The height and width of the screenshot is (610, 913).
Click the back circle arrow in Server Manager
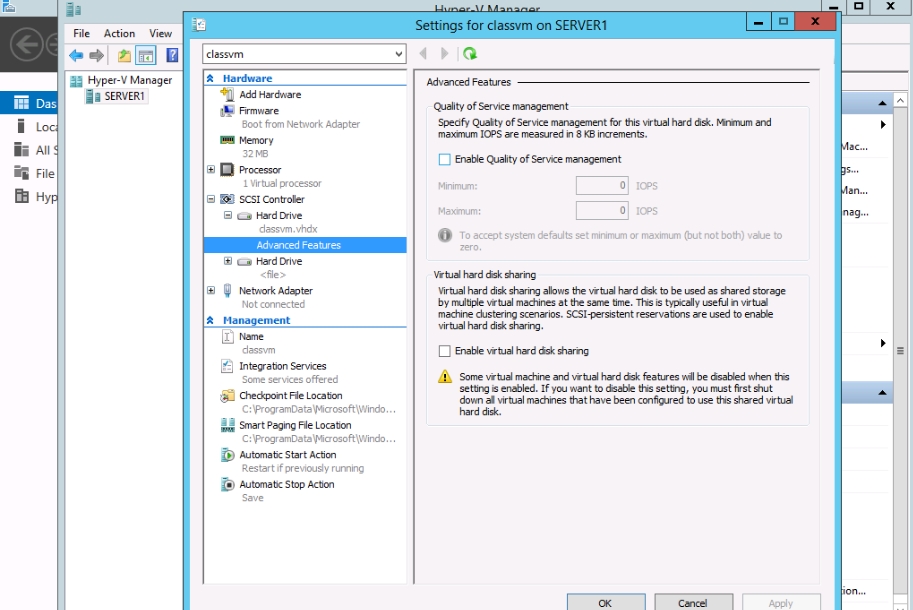[27, 44]
